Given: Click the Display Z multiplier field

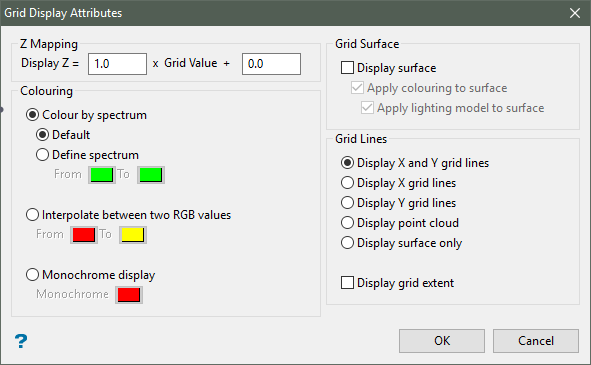Looking at the screenshot, I should click(117, 64).
